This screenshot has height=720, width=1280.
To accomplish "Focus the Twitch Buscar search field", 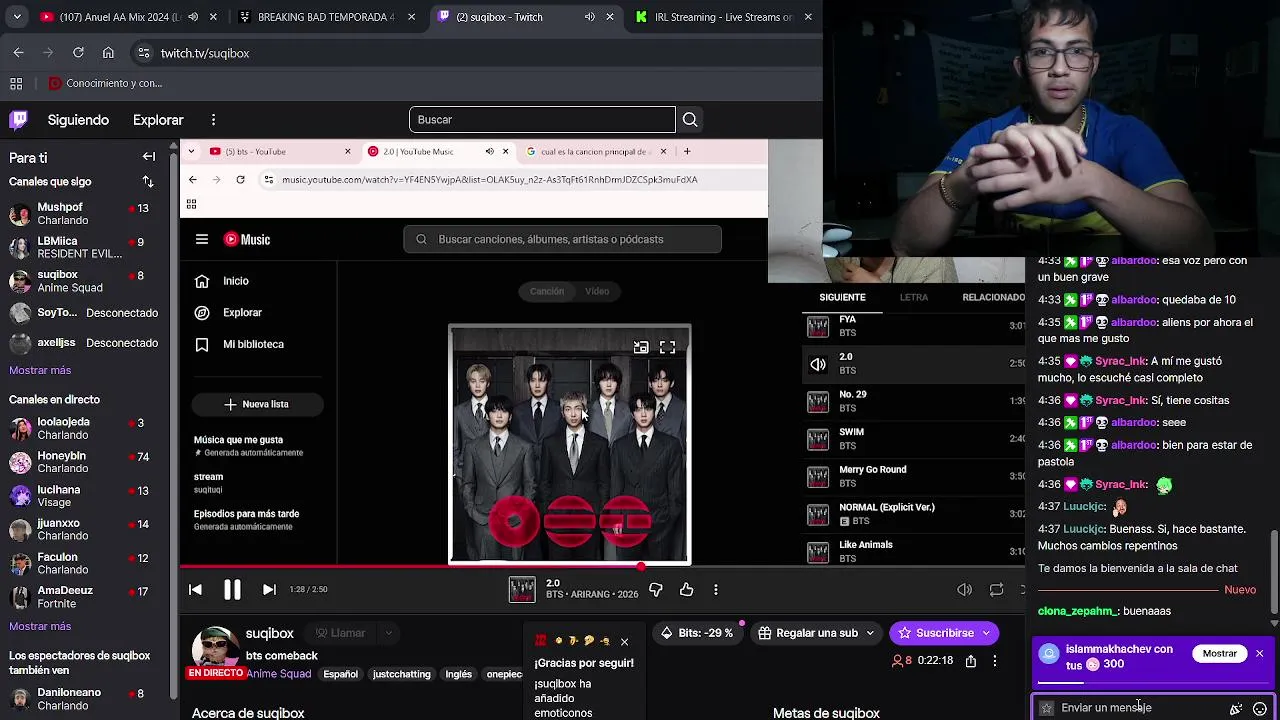I will pos(542,120).
